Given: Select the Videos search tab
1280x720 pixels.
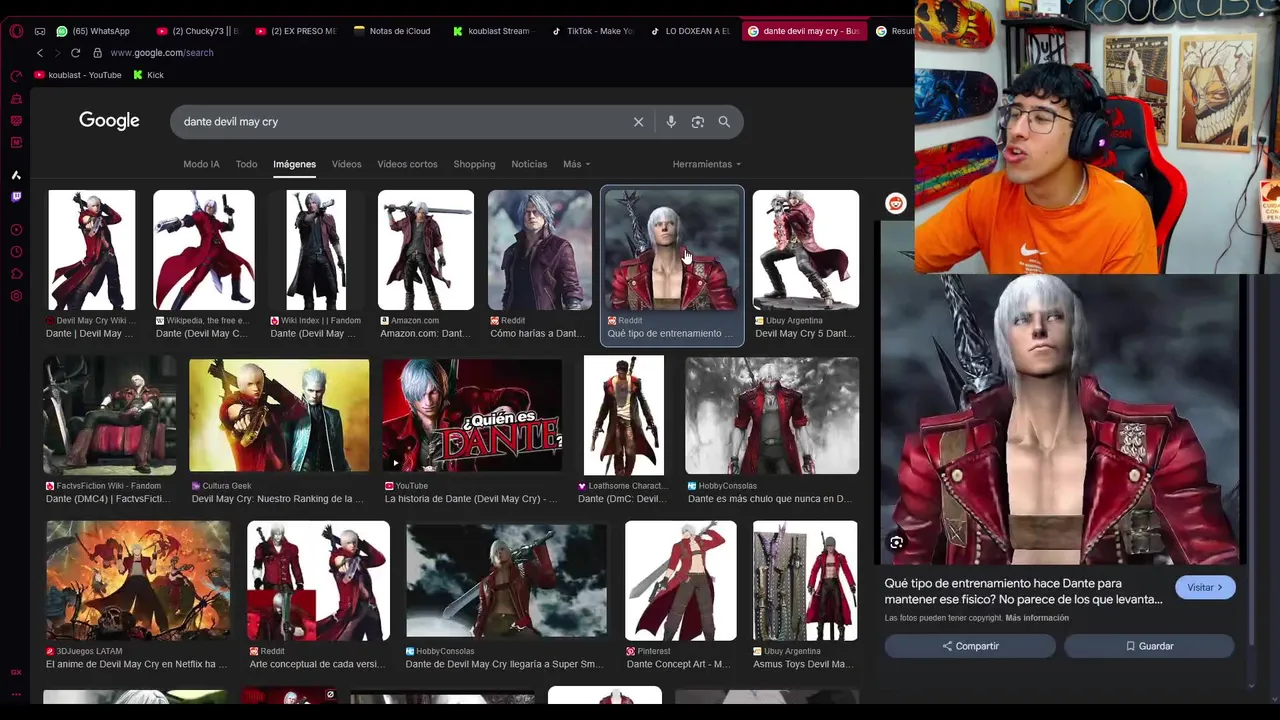Looking at the screenshot, I should click(346, 164).
